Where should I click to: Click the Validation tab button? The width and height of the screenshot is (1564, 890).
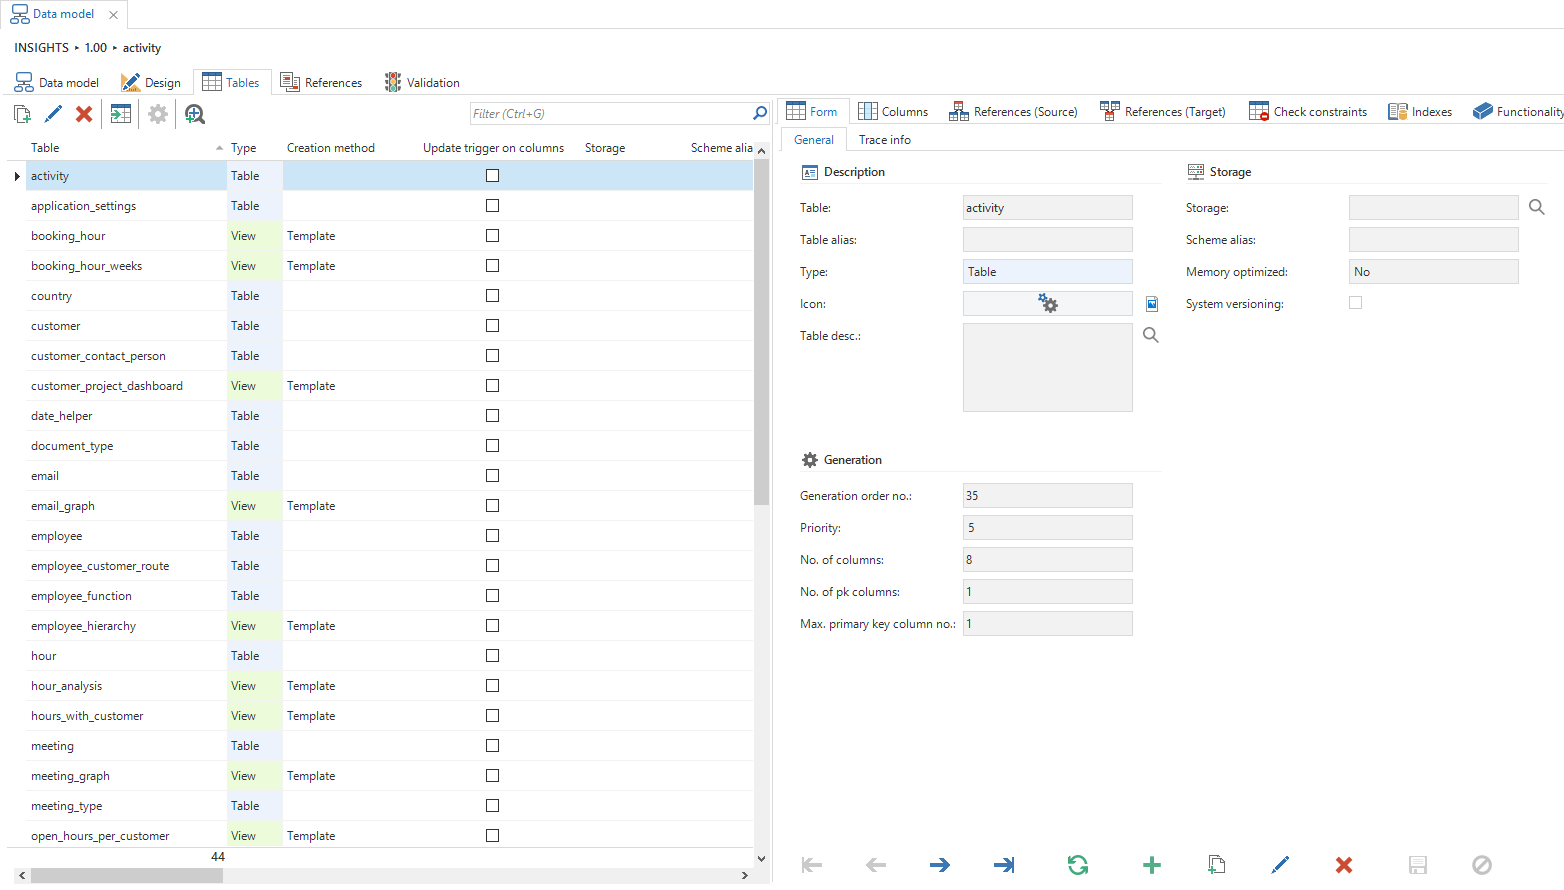422,83
